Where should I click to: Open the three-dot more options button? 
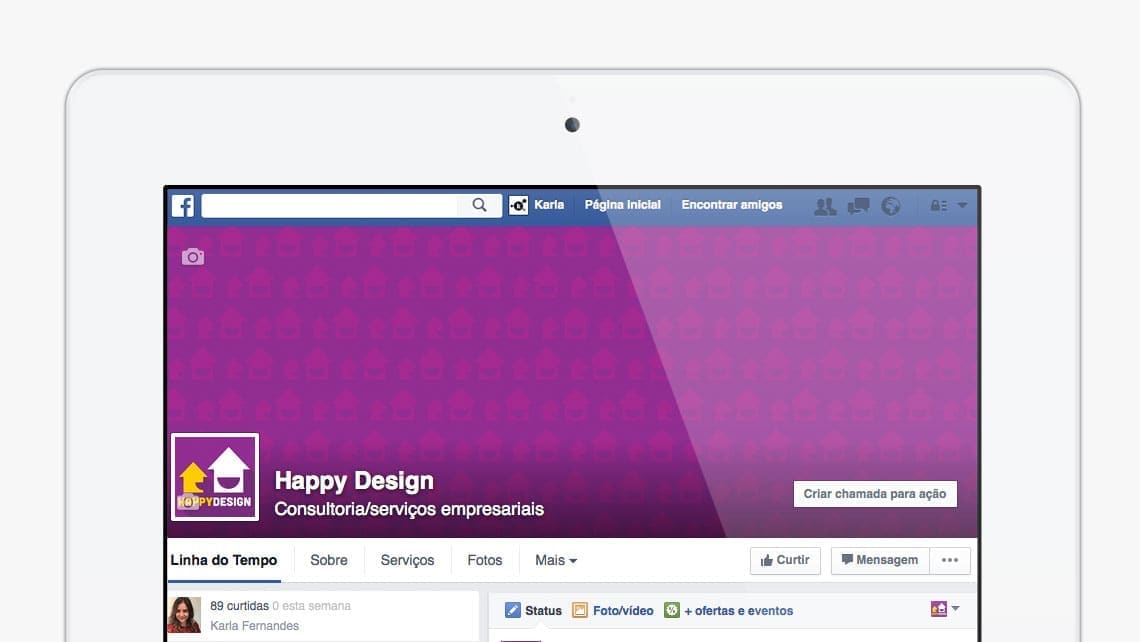(950, 561)
